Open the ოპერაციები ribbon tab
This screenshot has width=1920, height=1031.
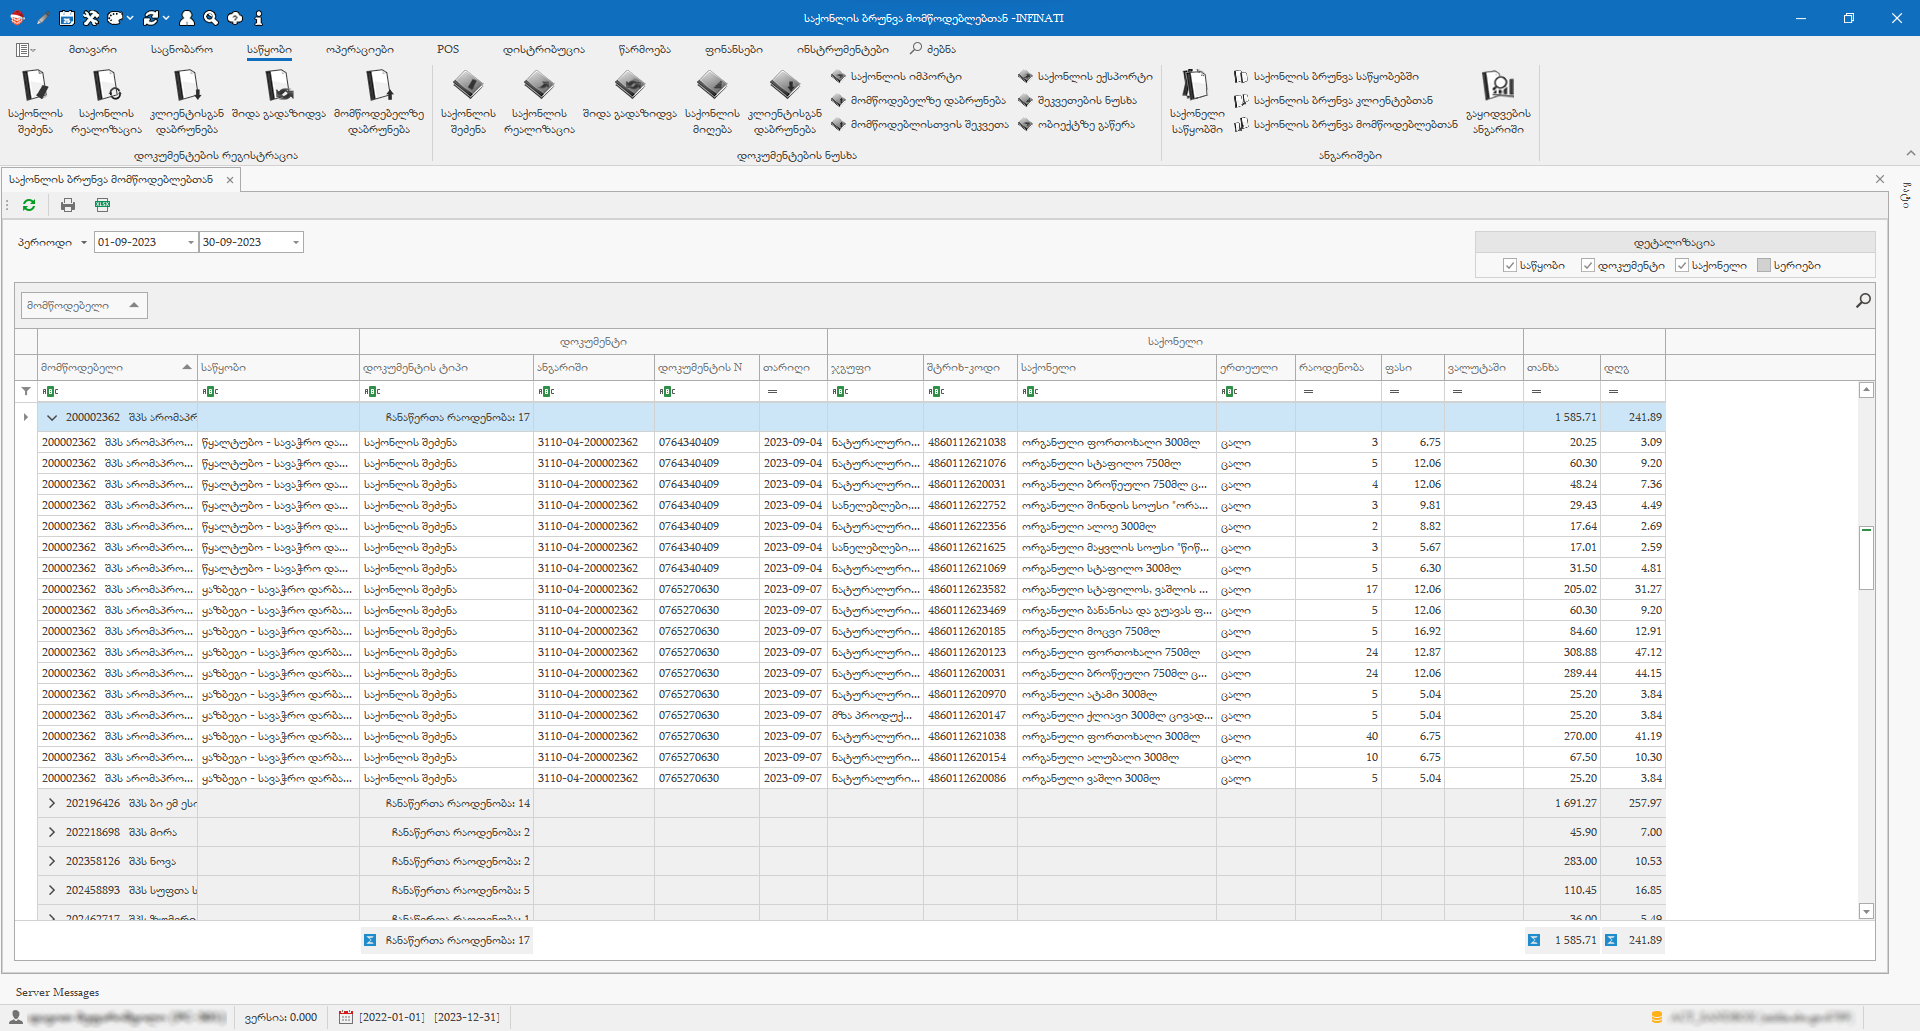click(359, 49)
